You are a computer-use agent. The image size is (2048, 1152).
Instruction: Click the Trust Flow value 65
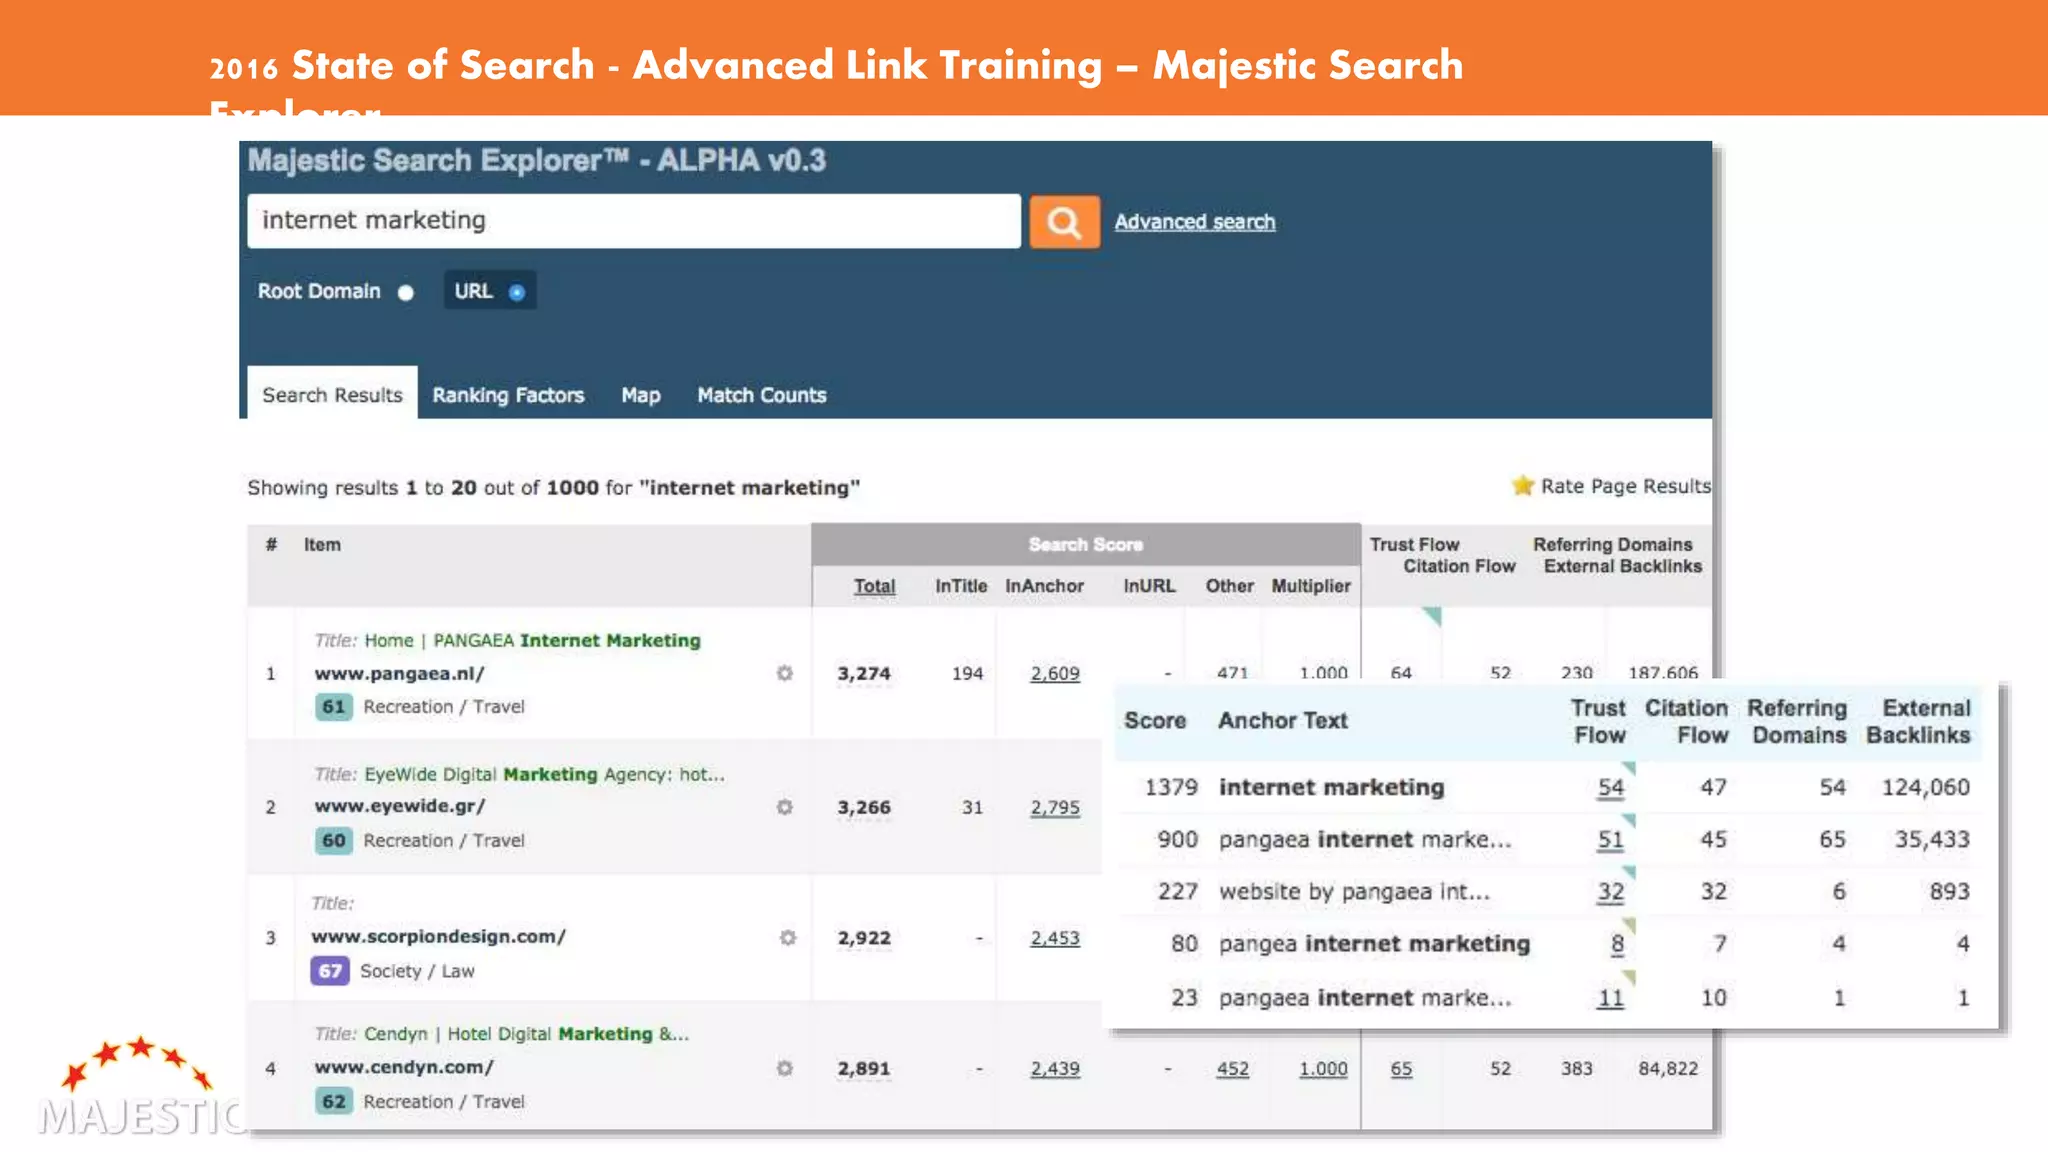coord(1401,1069)
